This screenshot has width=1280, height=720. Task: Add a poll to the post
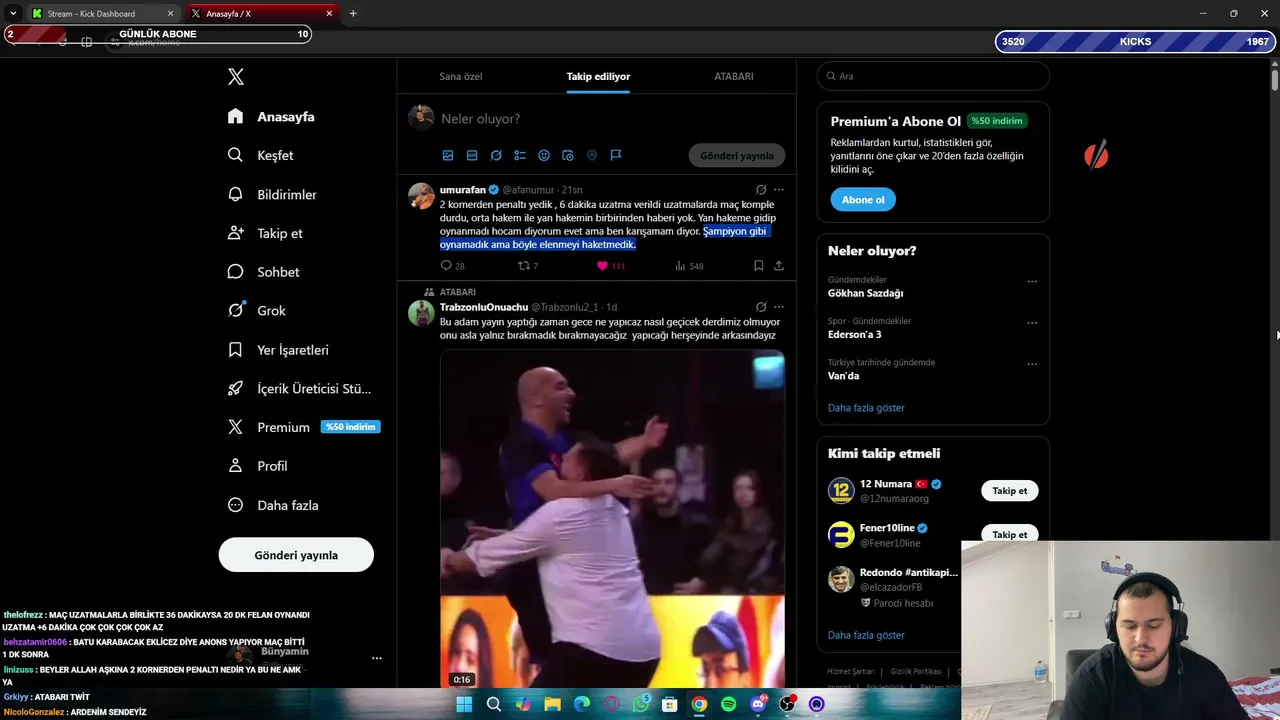pos(520,155)
